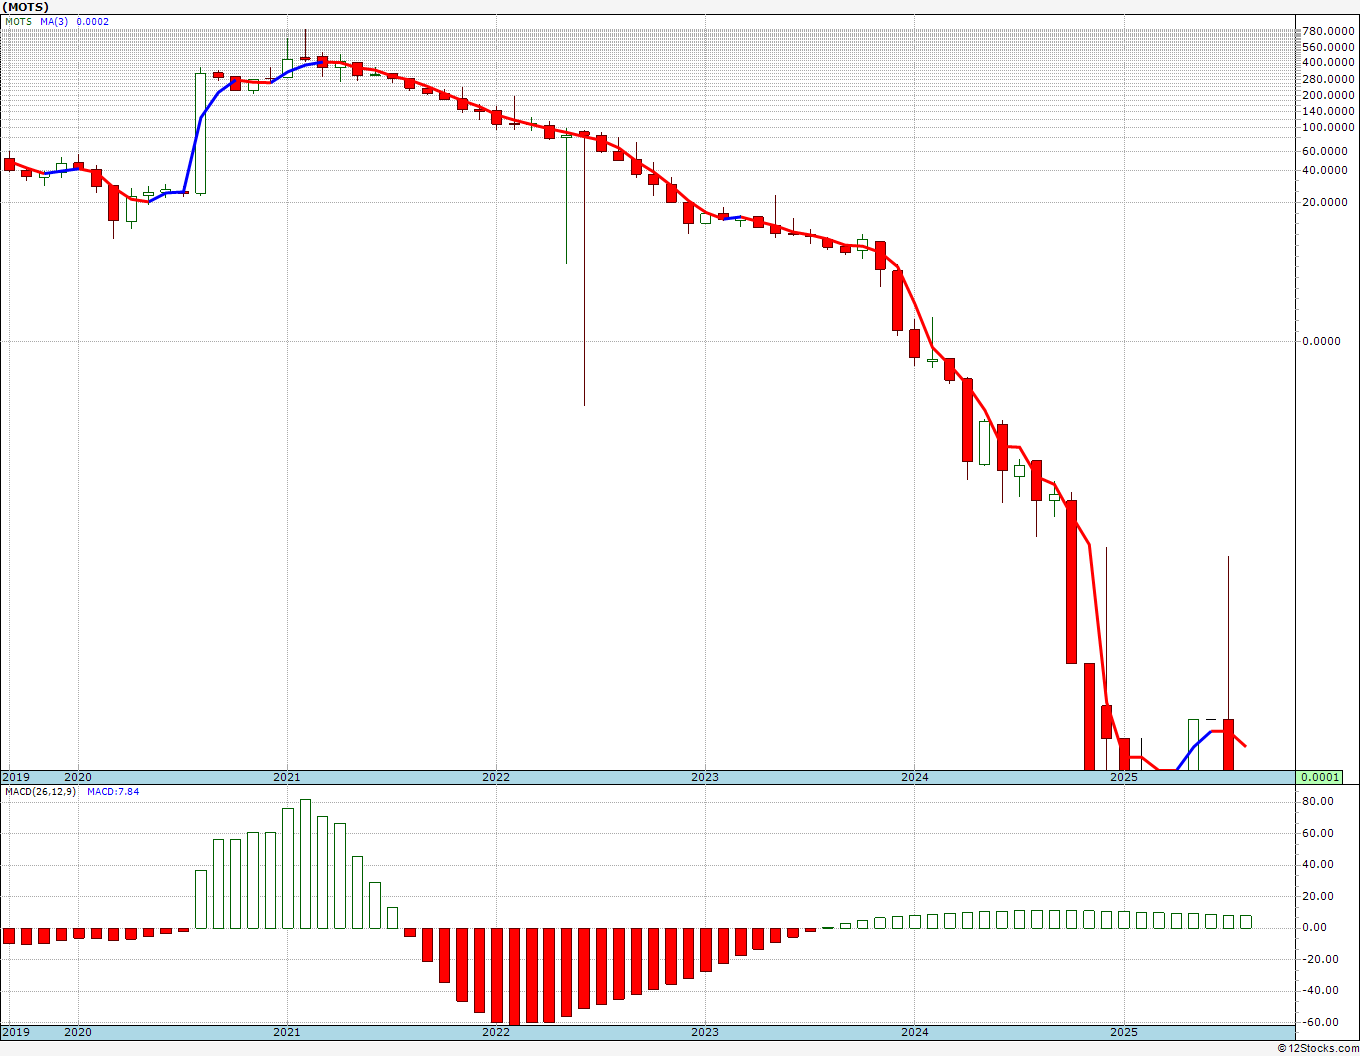Image resolution: width=1360 pixels, height=1056 pixels.
Task: Click 2024 on the MACD panel timeline
Action: click(914, 1032)
